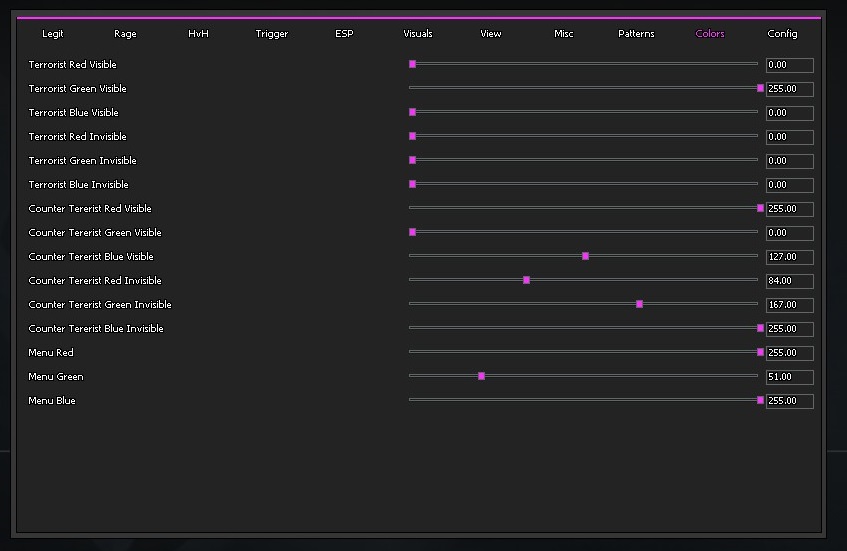Open the Config tab
Image resolution: width=847 pixels, height=551 pixels.
tap(782, 34)
